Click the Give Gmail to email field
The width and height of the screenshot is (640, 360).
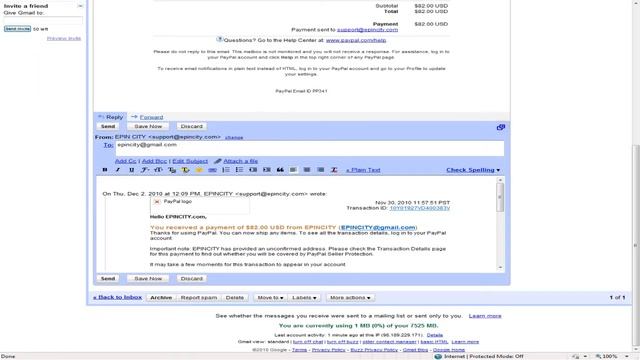pyautogui.click(x=43, y=20)
